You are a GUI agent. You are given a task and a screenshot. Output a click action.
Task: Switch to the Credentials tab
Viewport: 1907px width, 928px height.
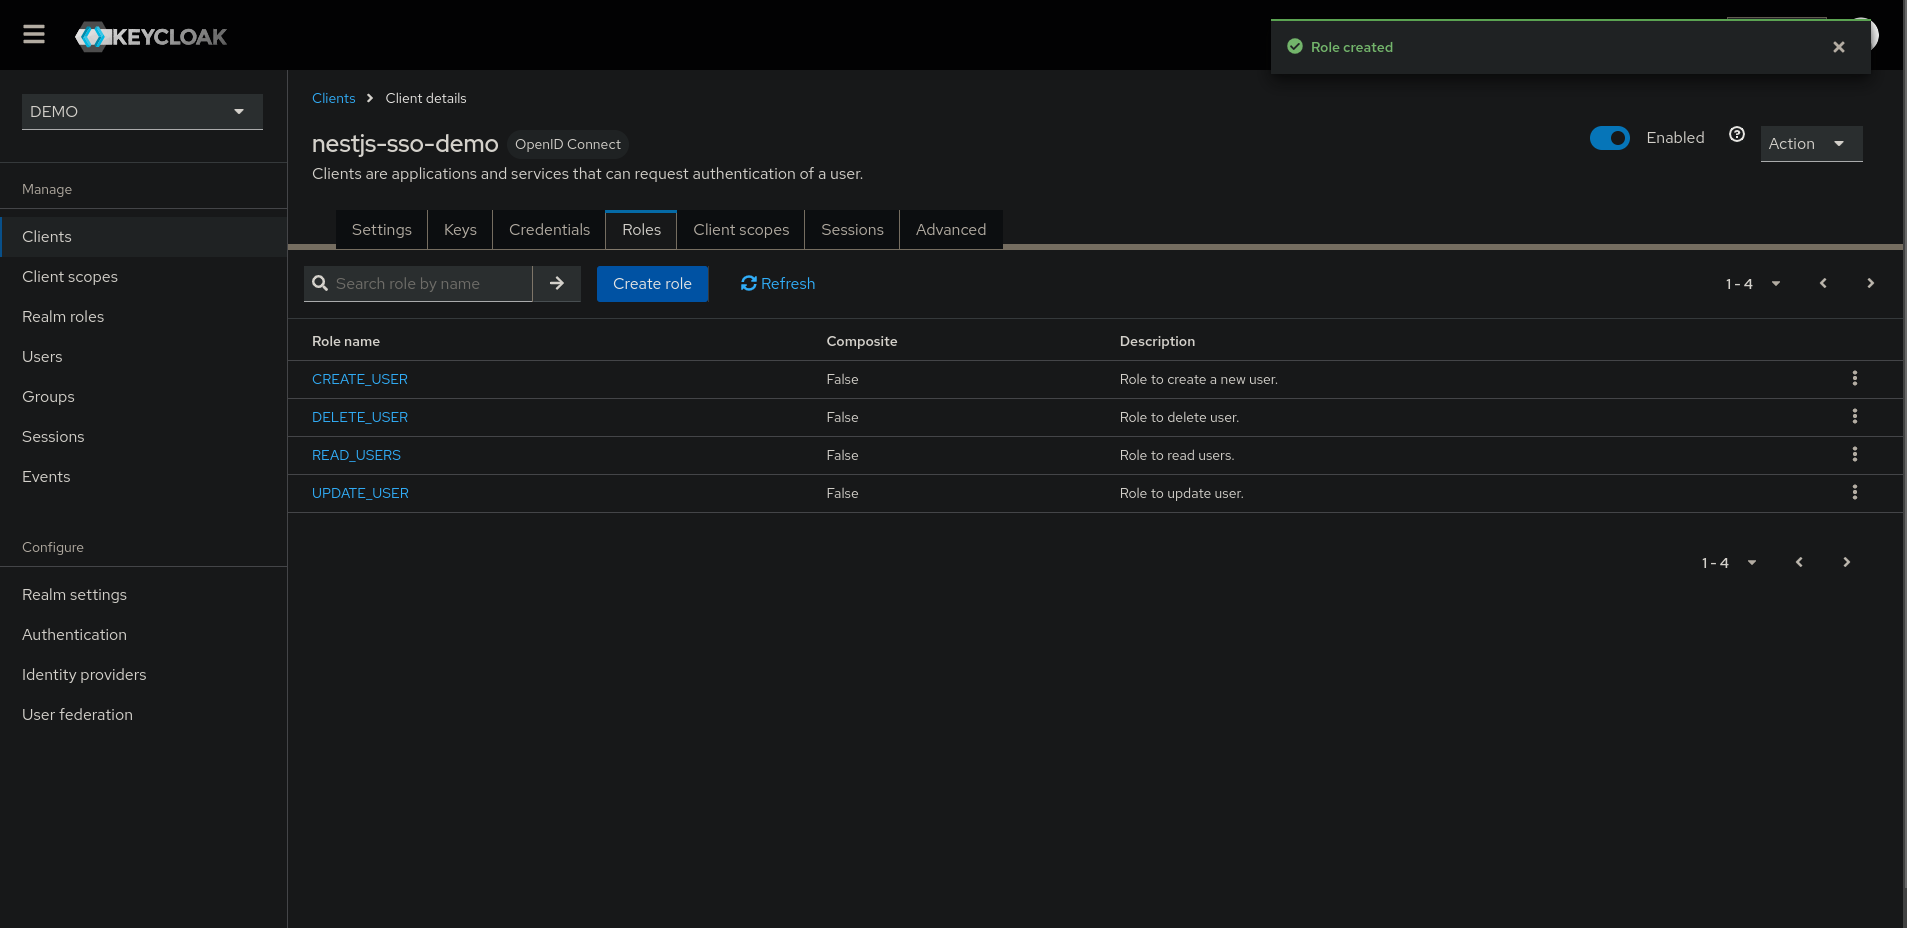pos(549,230)
